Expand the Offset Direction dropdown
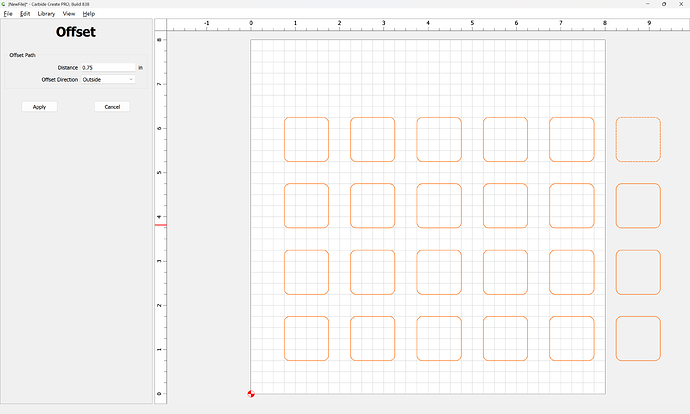This screenshot has height=414, width=690. (108, 80)
